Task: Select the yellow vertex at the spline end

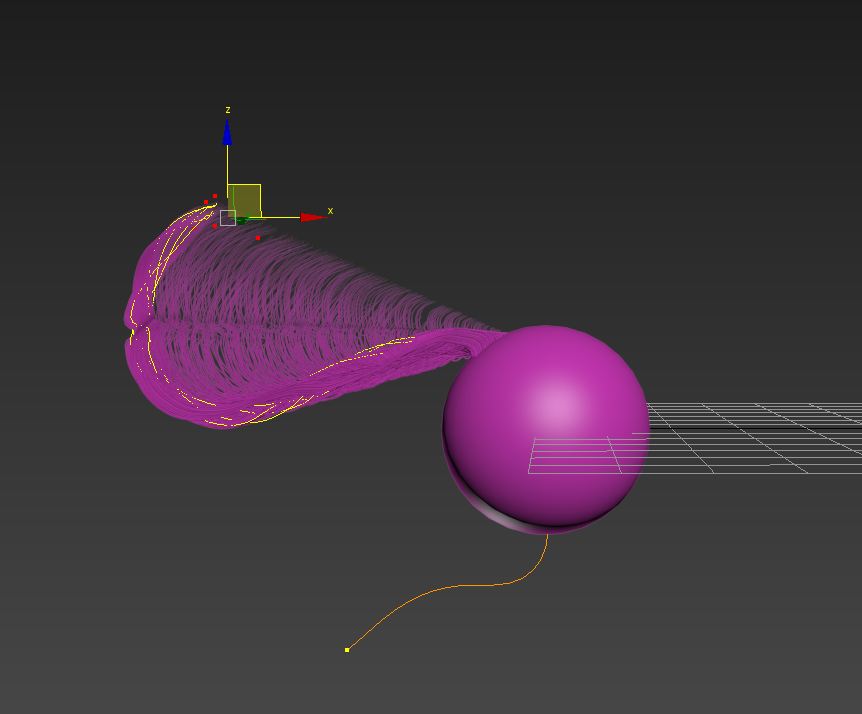Action: (x=347, y=650)
